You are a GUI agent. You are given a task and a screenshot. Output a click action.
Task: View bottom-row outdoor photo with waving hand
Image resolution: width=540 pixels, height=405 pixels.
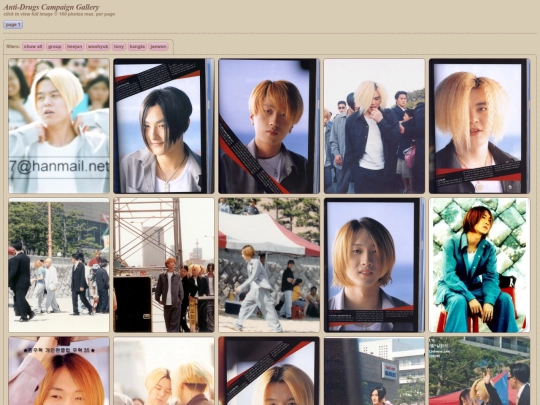(479, 371)
